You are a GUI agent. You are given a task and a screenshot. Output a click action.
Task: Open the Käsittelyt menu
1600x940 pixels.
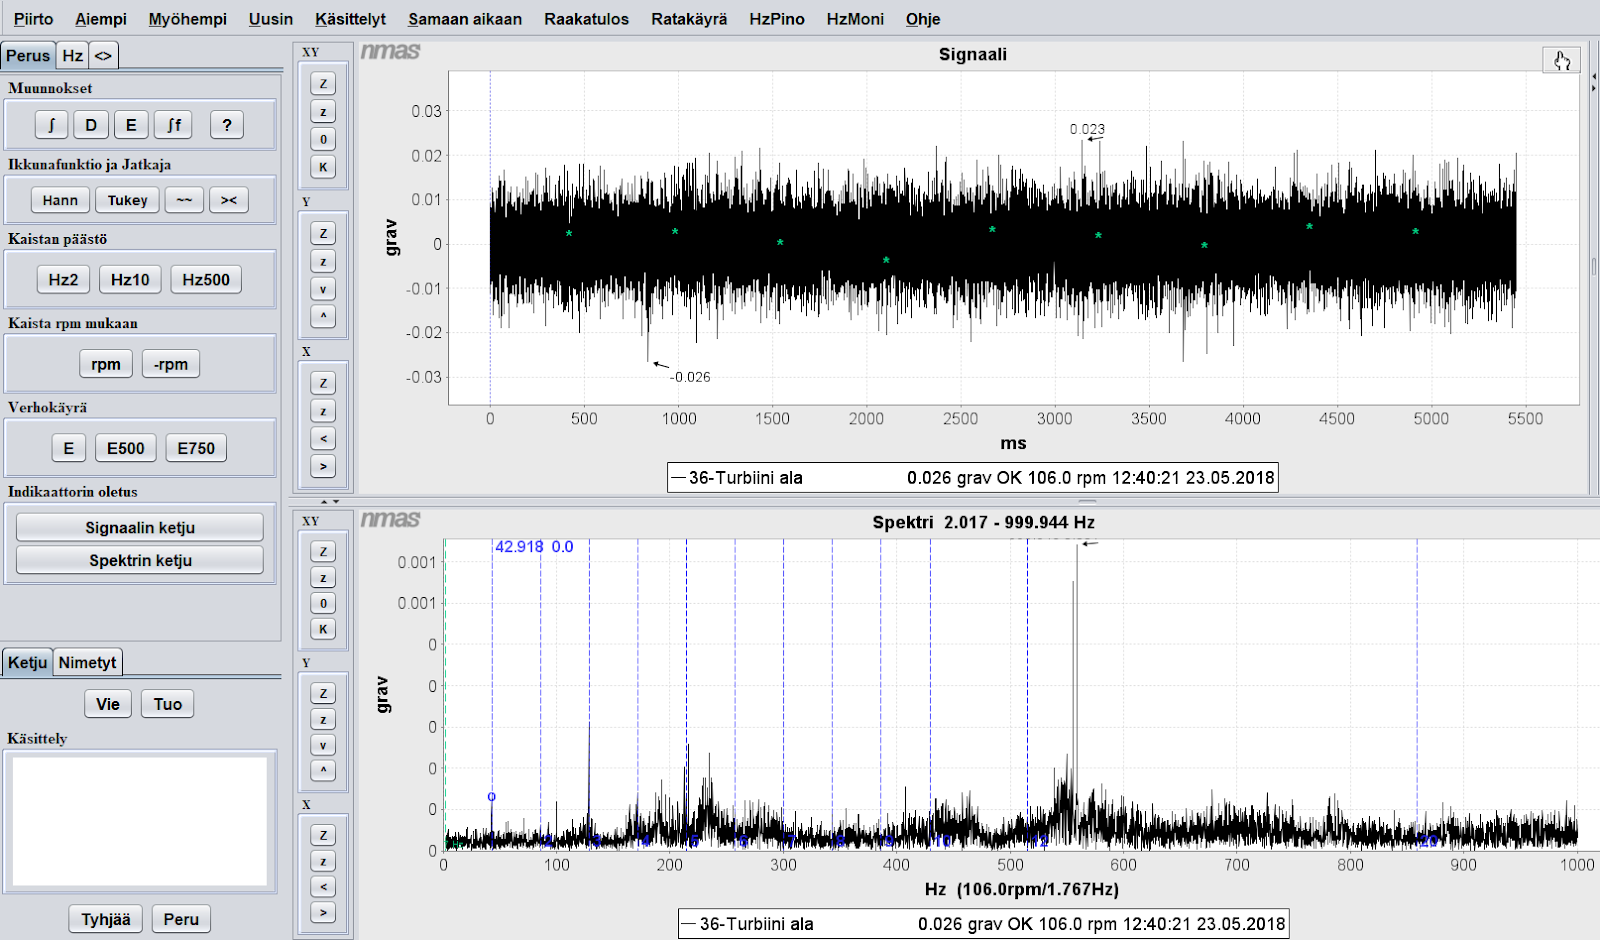[x=350, y=19]
